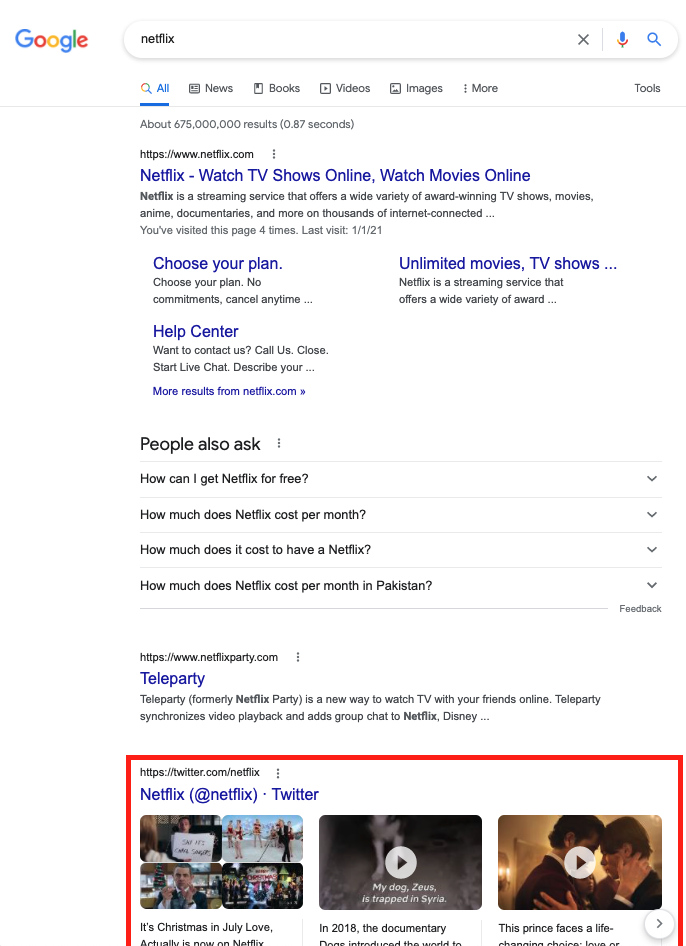Click About 675,000,000 results text
The height and width of the screenshot is (946, 686).
247,124
